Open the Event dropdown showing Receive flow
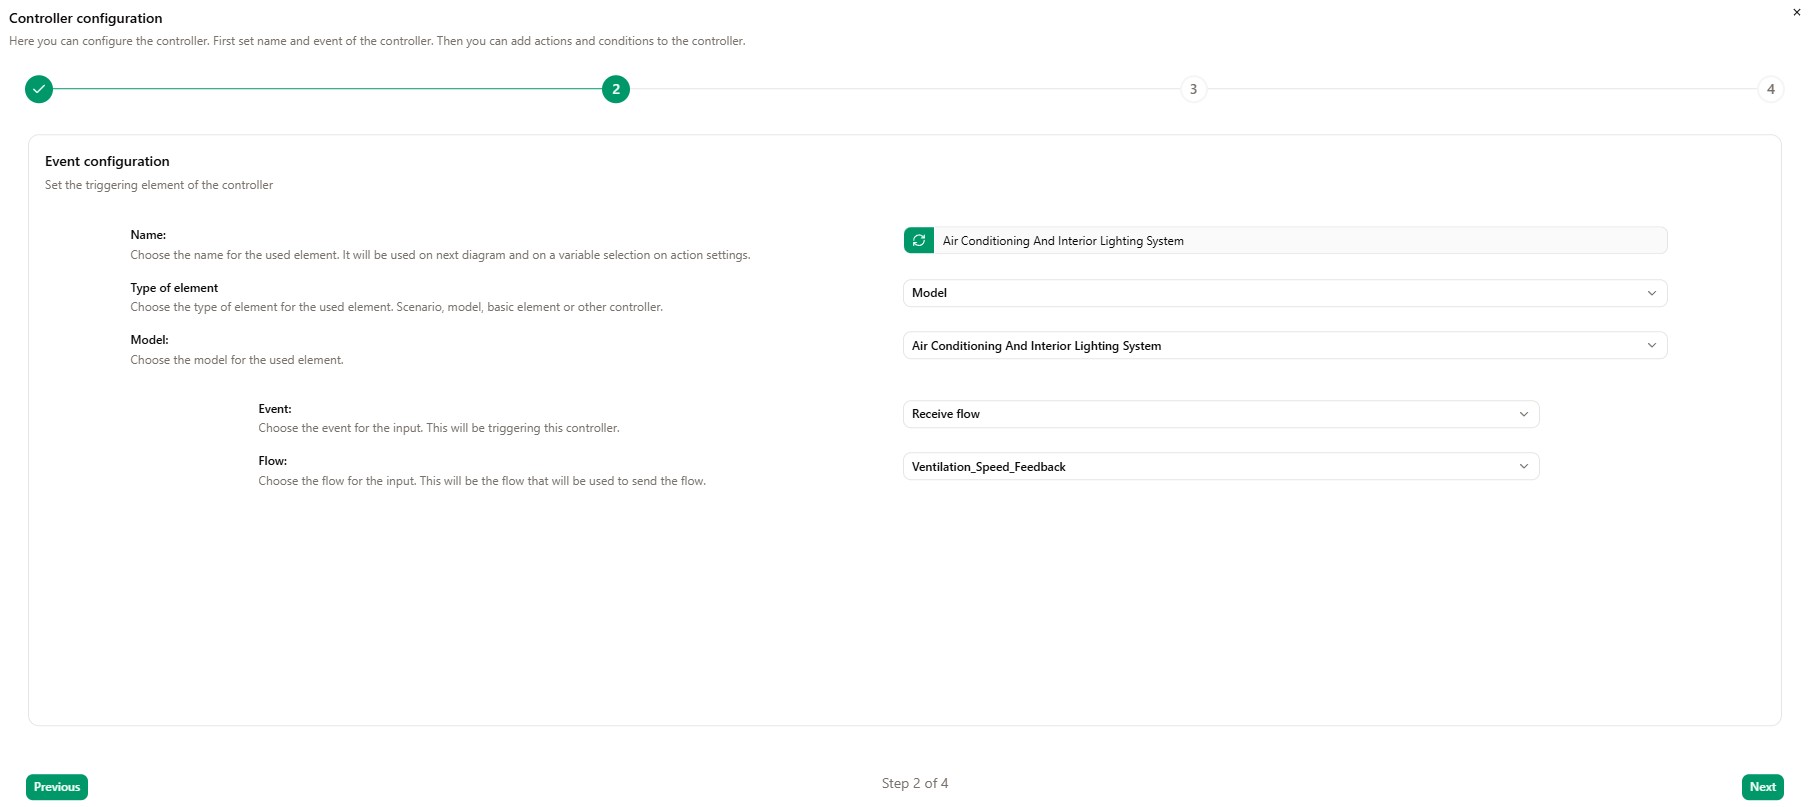Image resolution: width=1811 pixels, height=807 pixels. click(x=1221, y=414)
